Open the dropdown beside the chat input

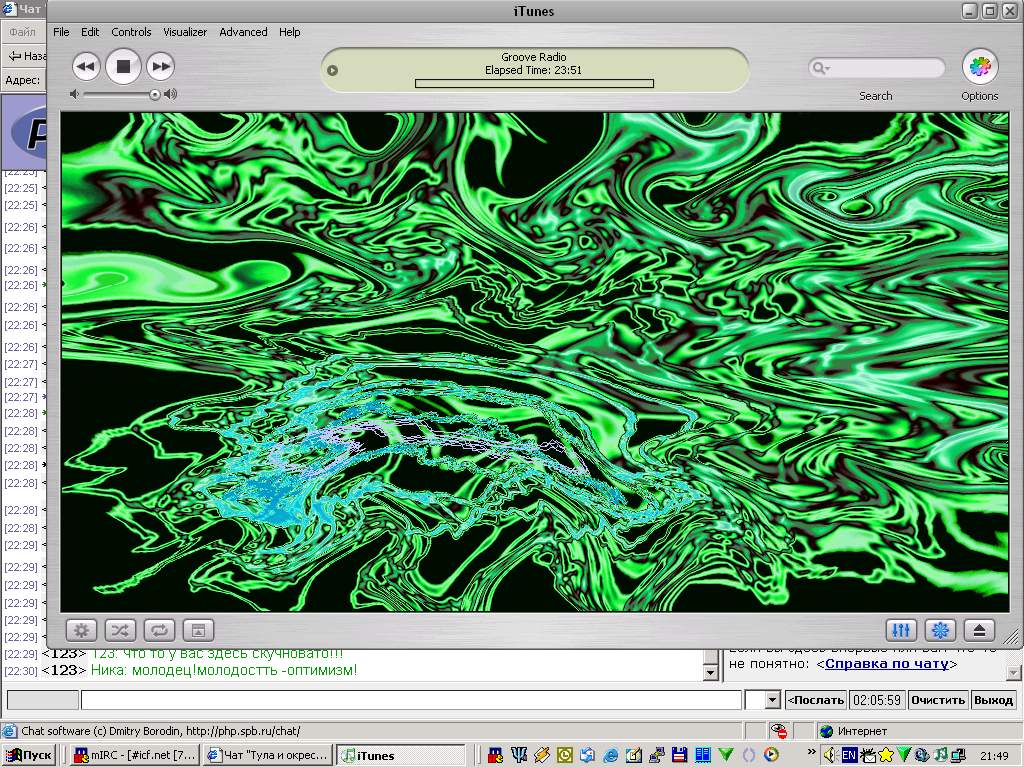pyautogui.click(x=773, y=700)
